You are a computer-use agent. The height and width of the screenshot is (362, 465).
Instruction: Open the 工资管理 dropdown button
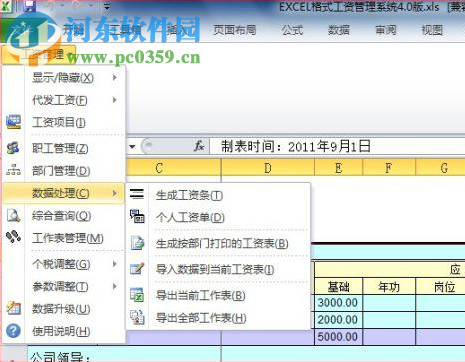click(x=39, y=54)
